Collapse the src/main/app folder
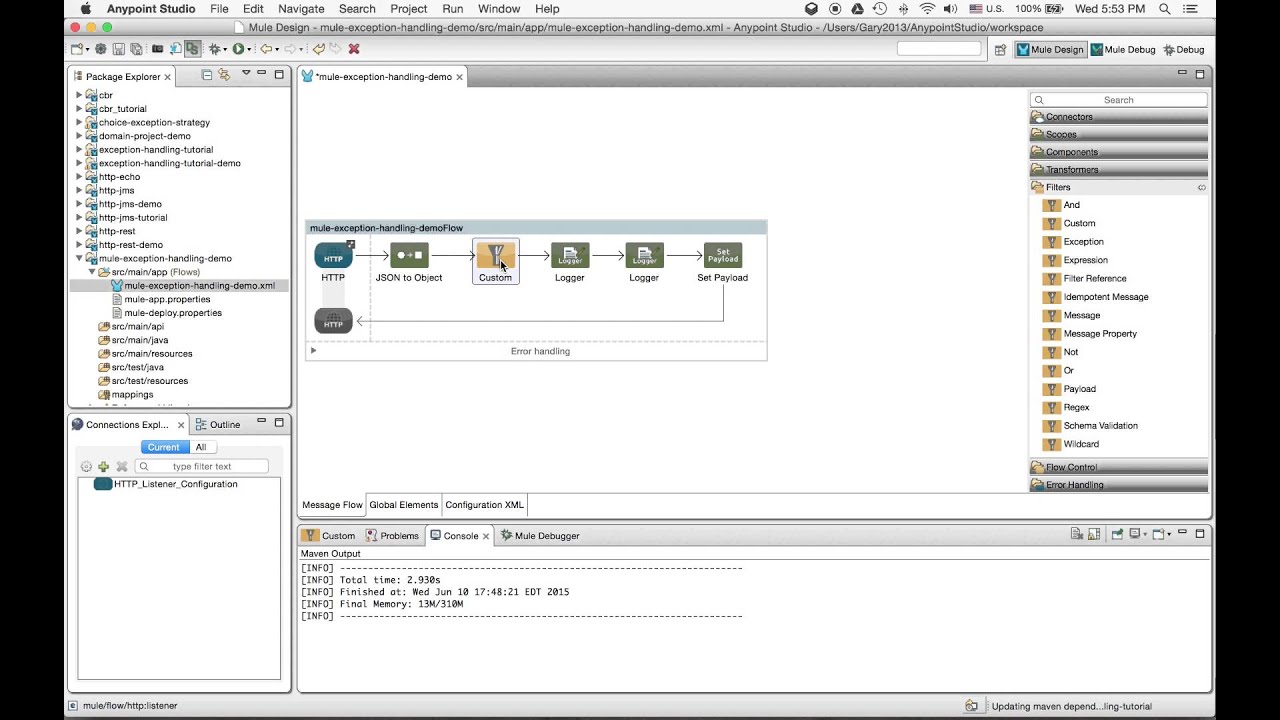1280x720 pixels. [x=91, y=272]
